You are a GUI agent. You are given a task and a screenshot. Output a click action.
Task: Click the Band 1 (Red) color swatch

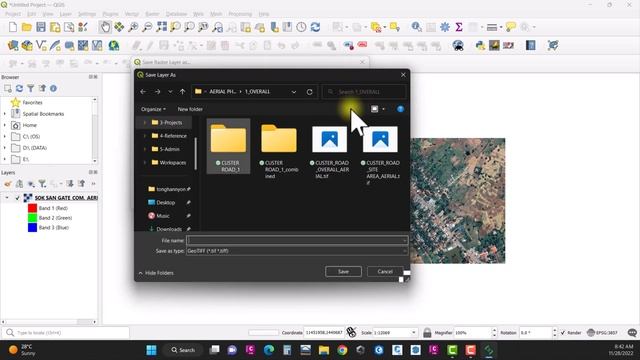[x=32, y=208]
